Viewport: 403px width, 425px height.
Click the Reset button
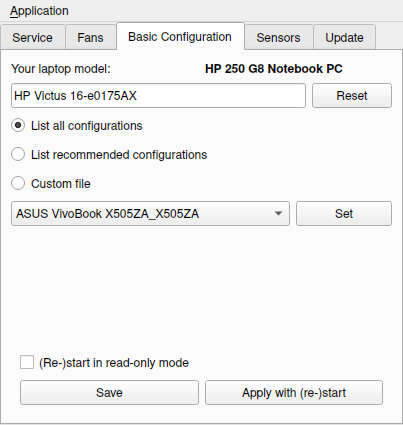click(352, 96)
